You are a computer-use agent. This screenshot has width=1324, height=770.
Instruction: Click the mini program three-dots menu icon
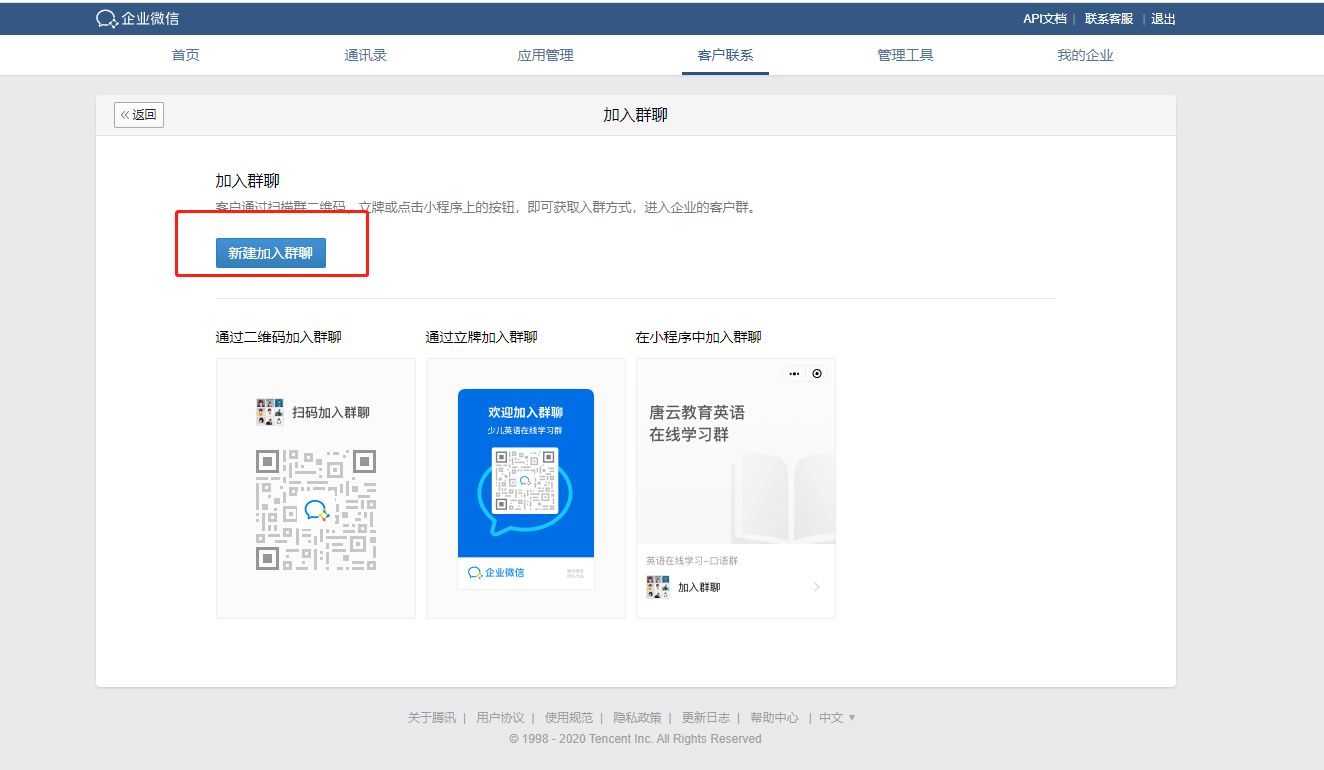[794, 374]
